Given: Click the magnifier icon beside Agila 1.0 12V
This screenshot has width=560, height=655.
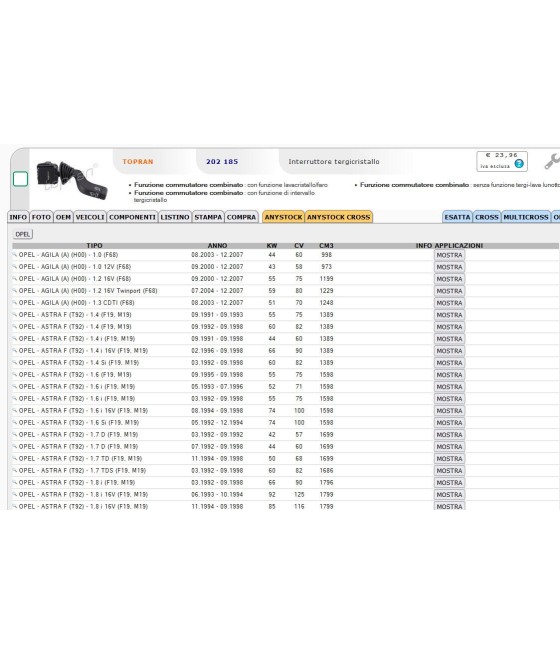Looking at the screenshot, I should pyautogui.click(x=15, y=267).
